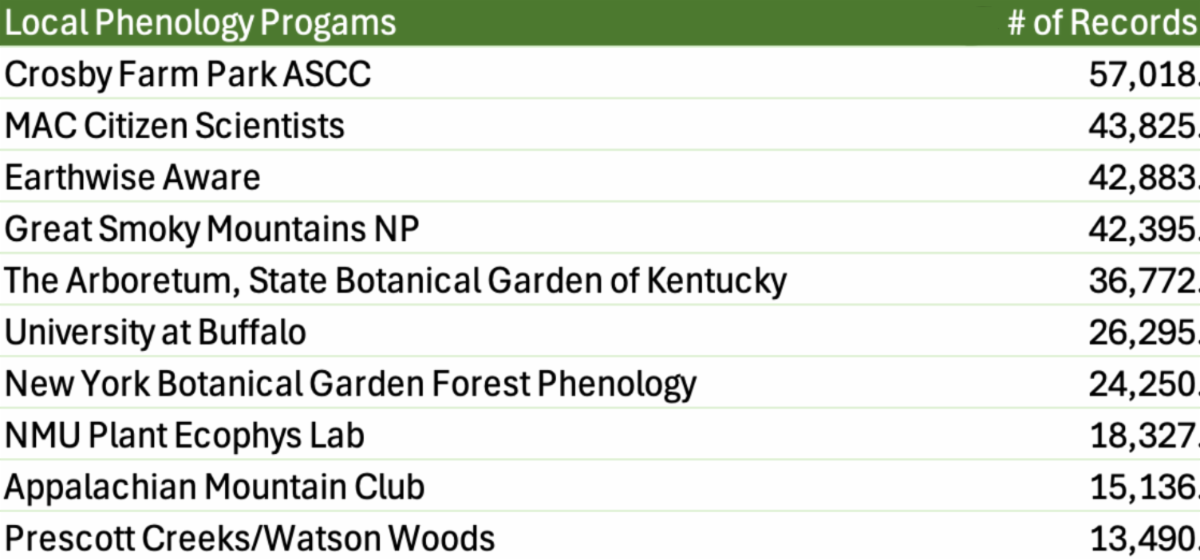Click the 42,883 records value

(1142, 178)
